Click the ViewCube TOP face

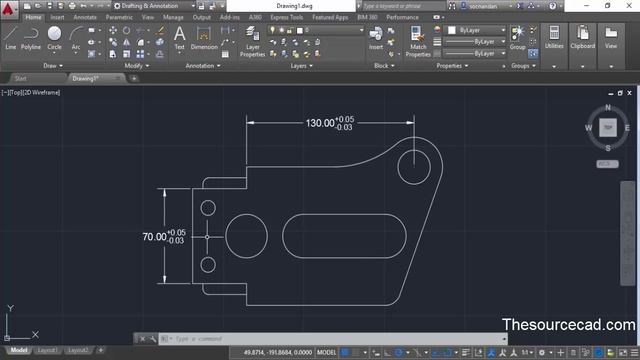tap(608, 128)
